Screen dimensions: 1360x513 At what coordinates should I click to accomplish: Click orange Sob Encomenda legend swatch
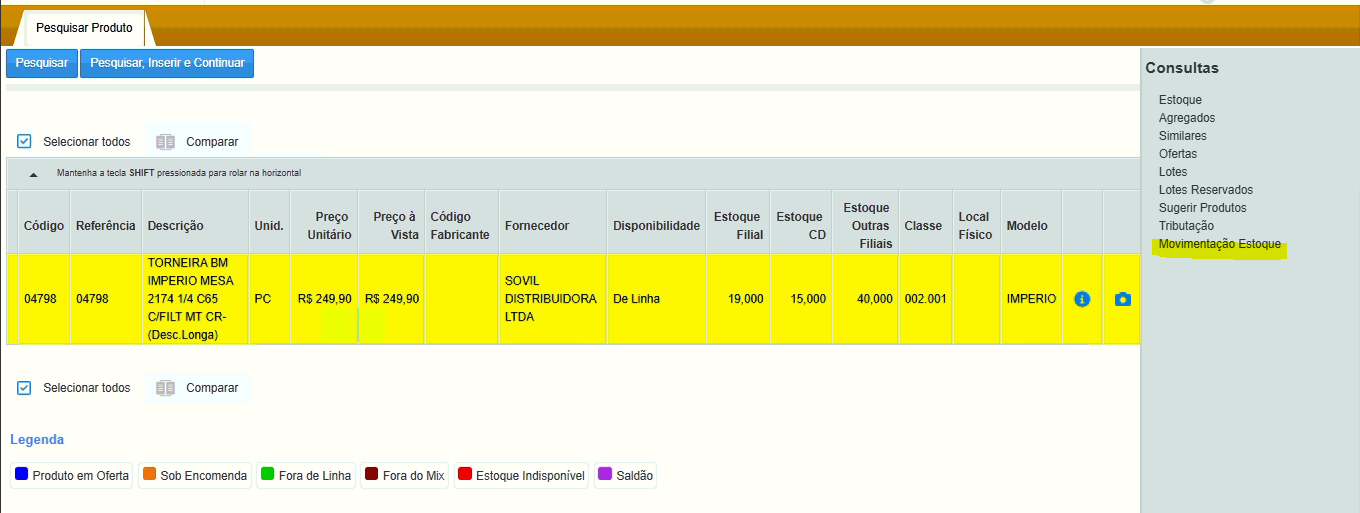tap(149, 474)
